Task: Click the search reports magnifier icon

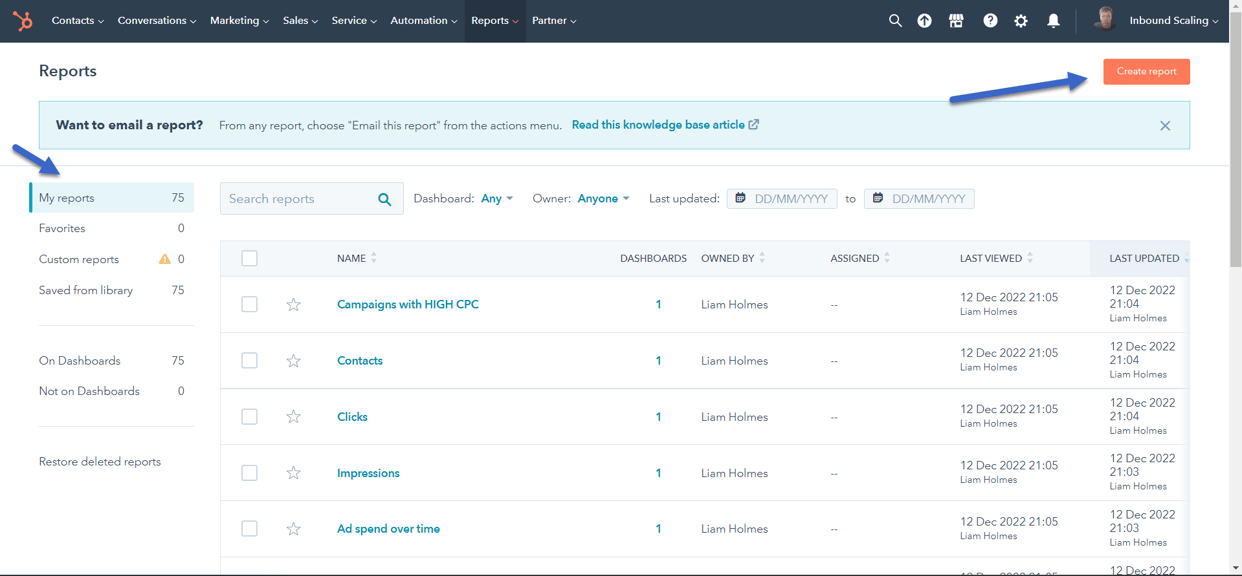Action: pos(385,199)
